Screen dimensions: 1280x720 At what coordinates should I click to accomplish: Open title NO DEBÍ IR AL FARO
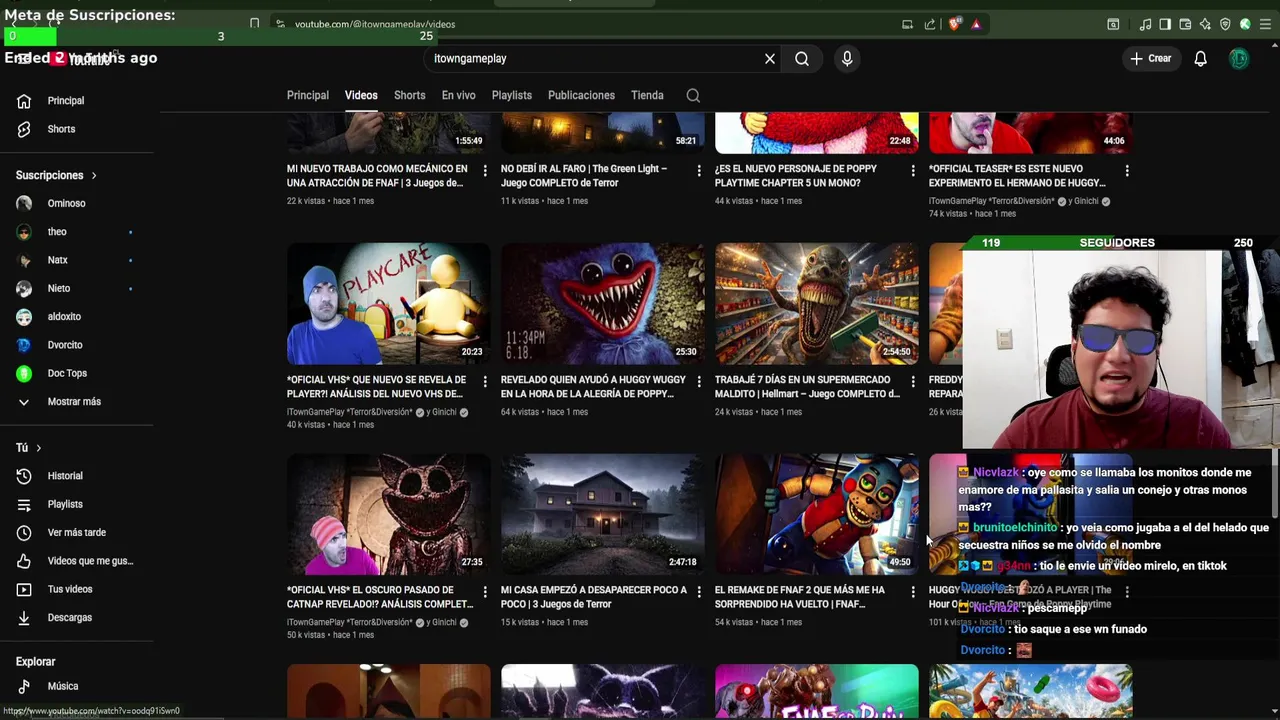click(x=584, y=176)
